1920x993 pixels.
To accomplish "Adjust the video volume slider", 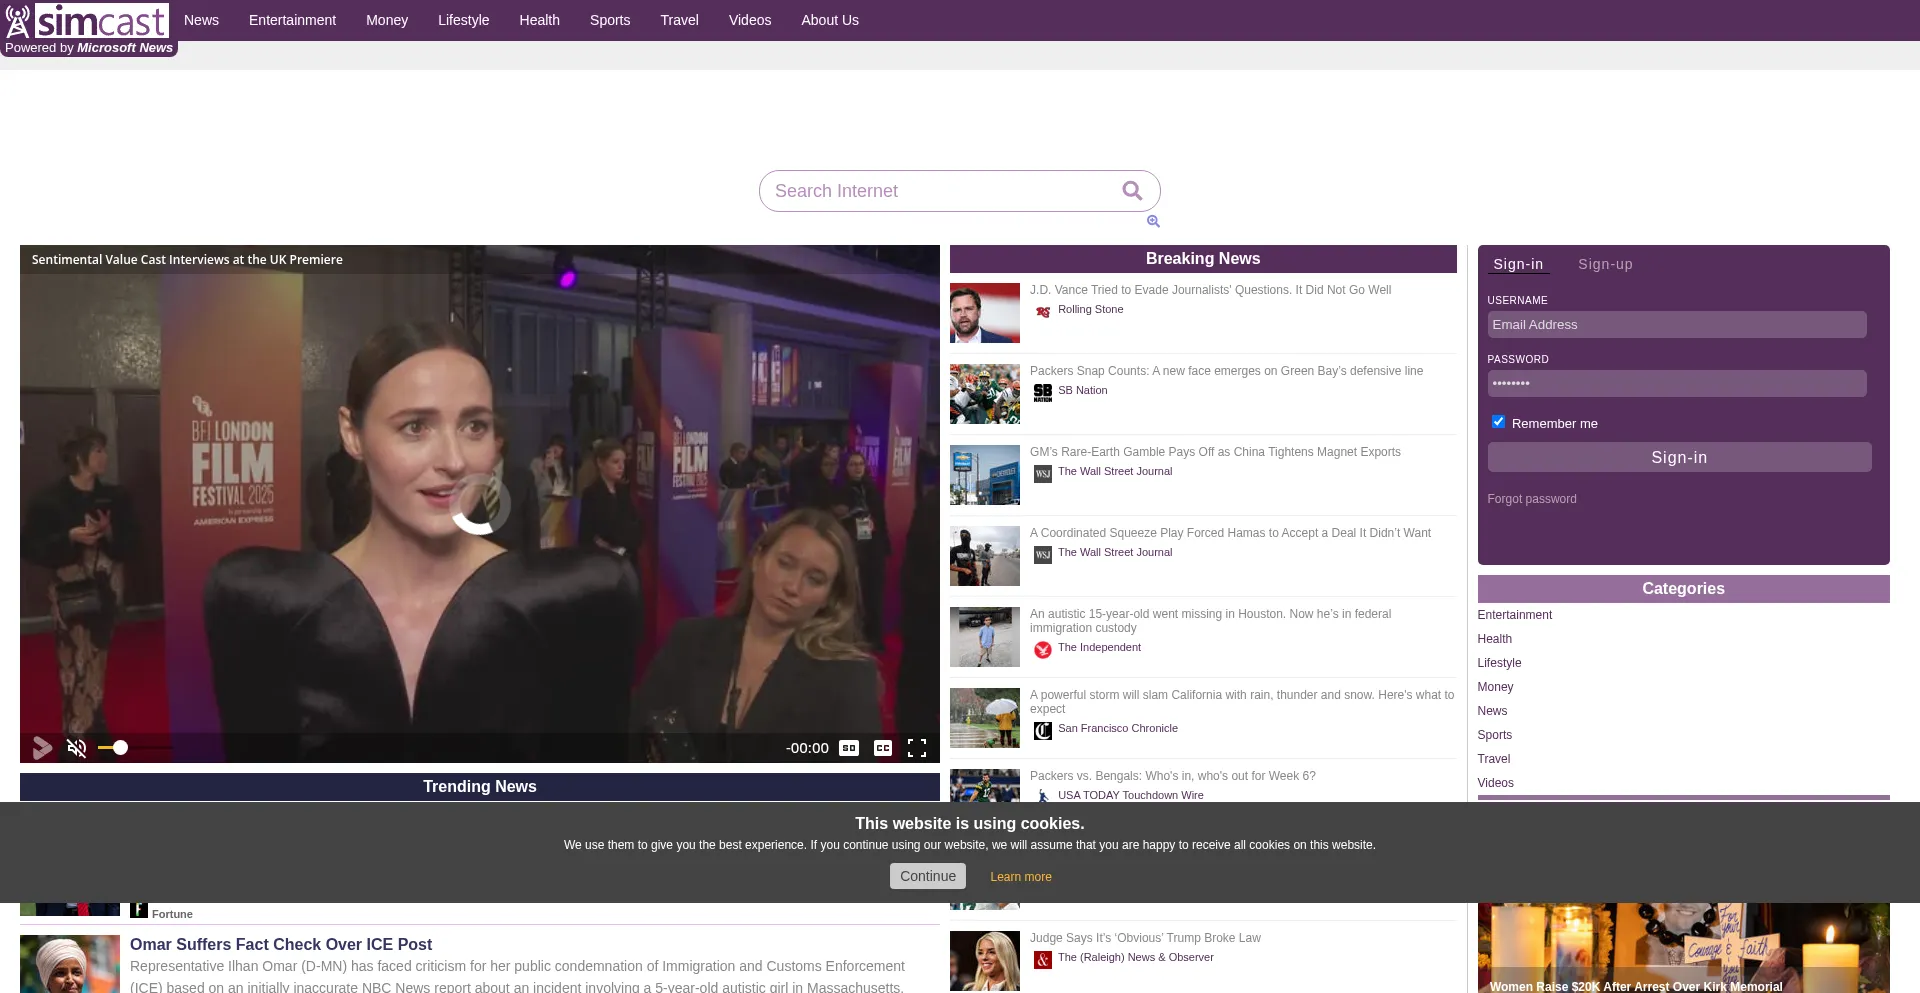I will 120,748.
